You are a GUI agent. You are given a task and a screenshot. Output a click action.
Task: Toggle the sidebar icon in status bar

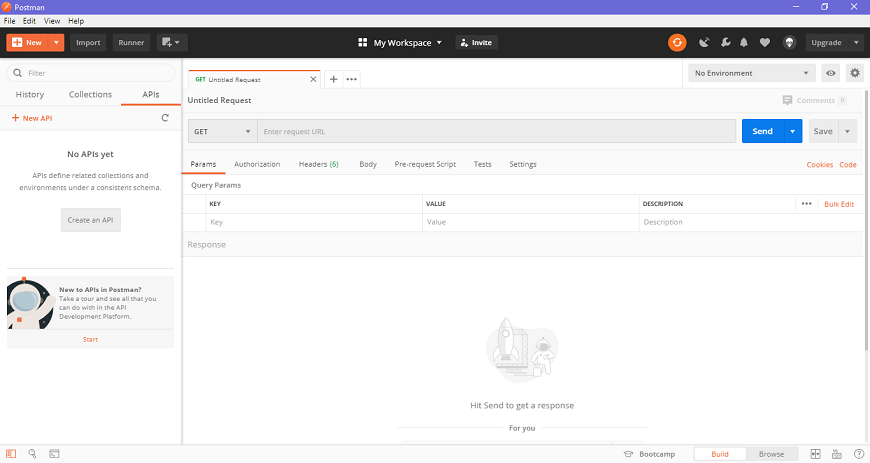(11, 454)
